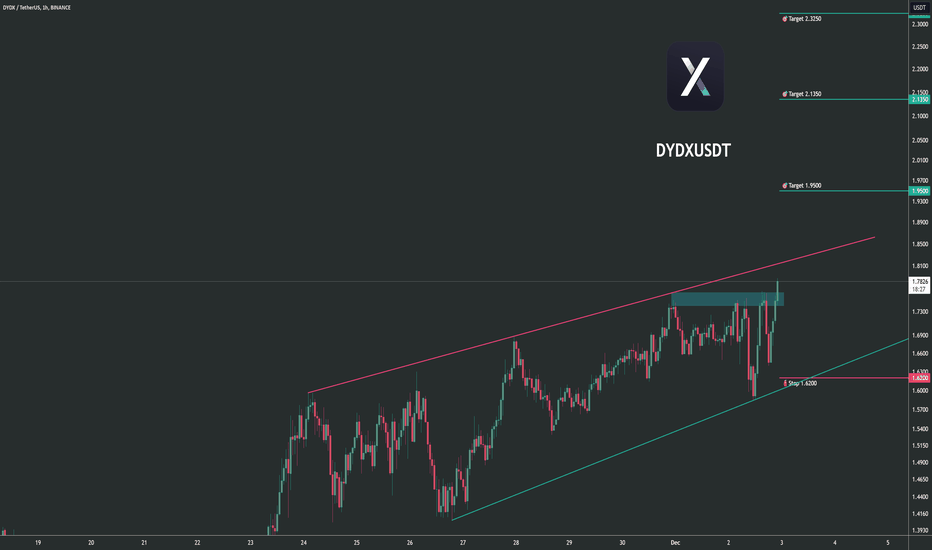Select the red 1.6200 stop price label

[920, 378]
